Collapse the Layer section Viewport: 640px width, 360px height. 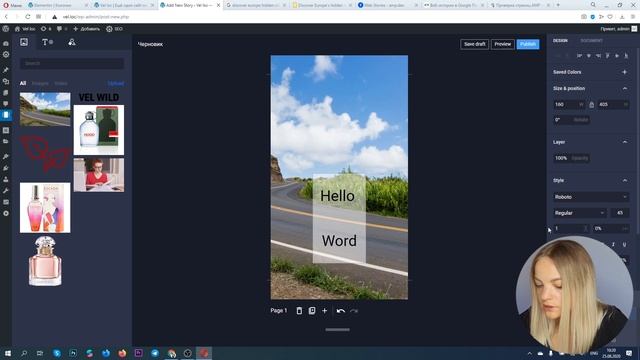click(x=624, y=142)
